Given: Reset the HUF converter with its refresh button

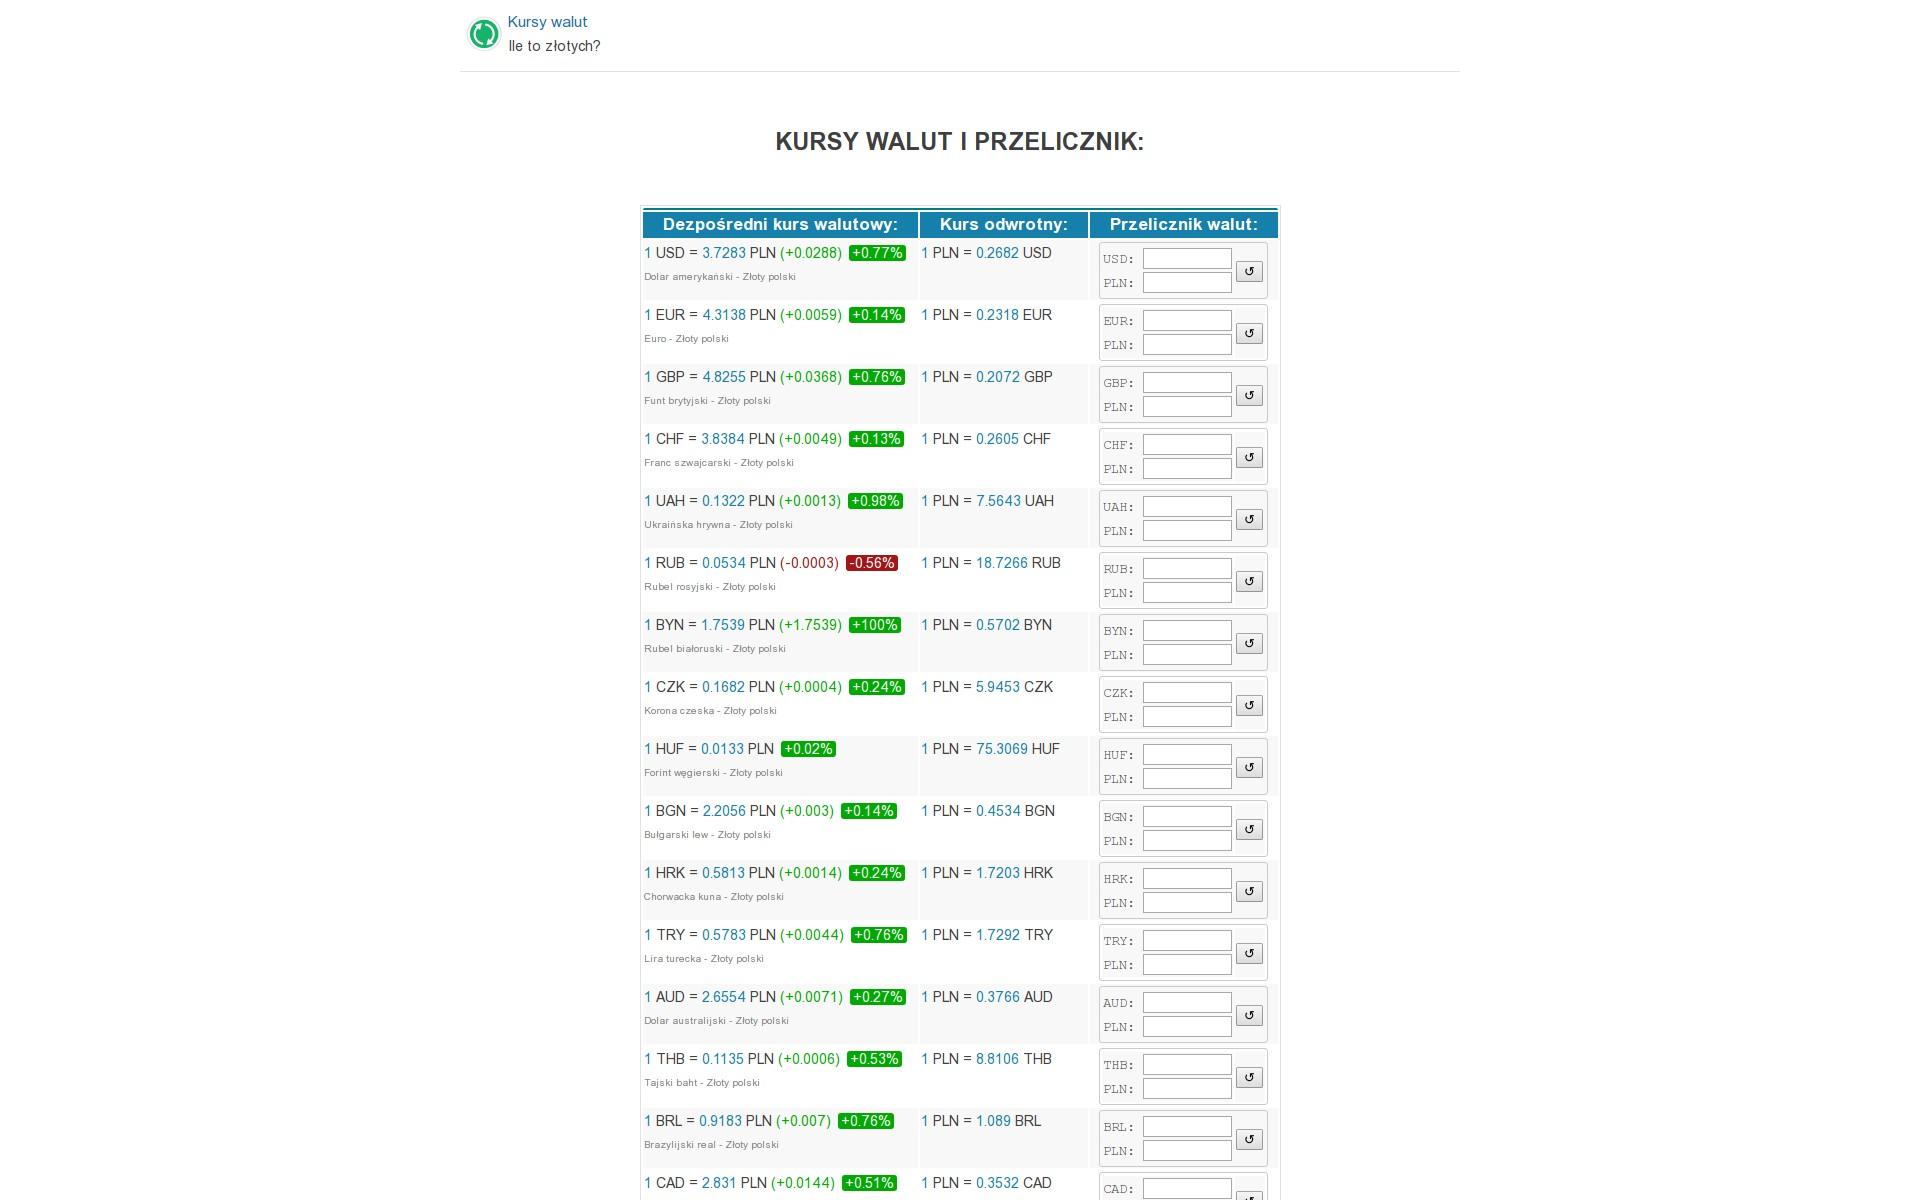Looking at the screenshot, I should click(x=1249, y=767).
